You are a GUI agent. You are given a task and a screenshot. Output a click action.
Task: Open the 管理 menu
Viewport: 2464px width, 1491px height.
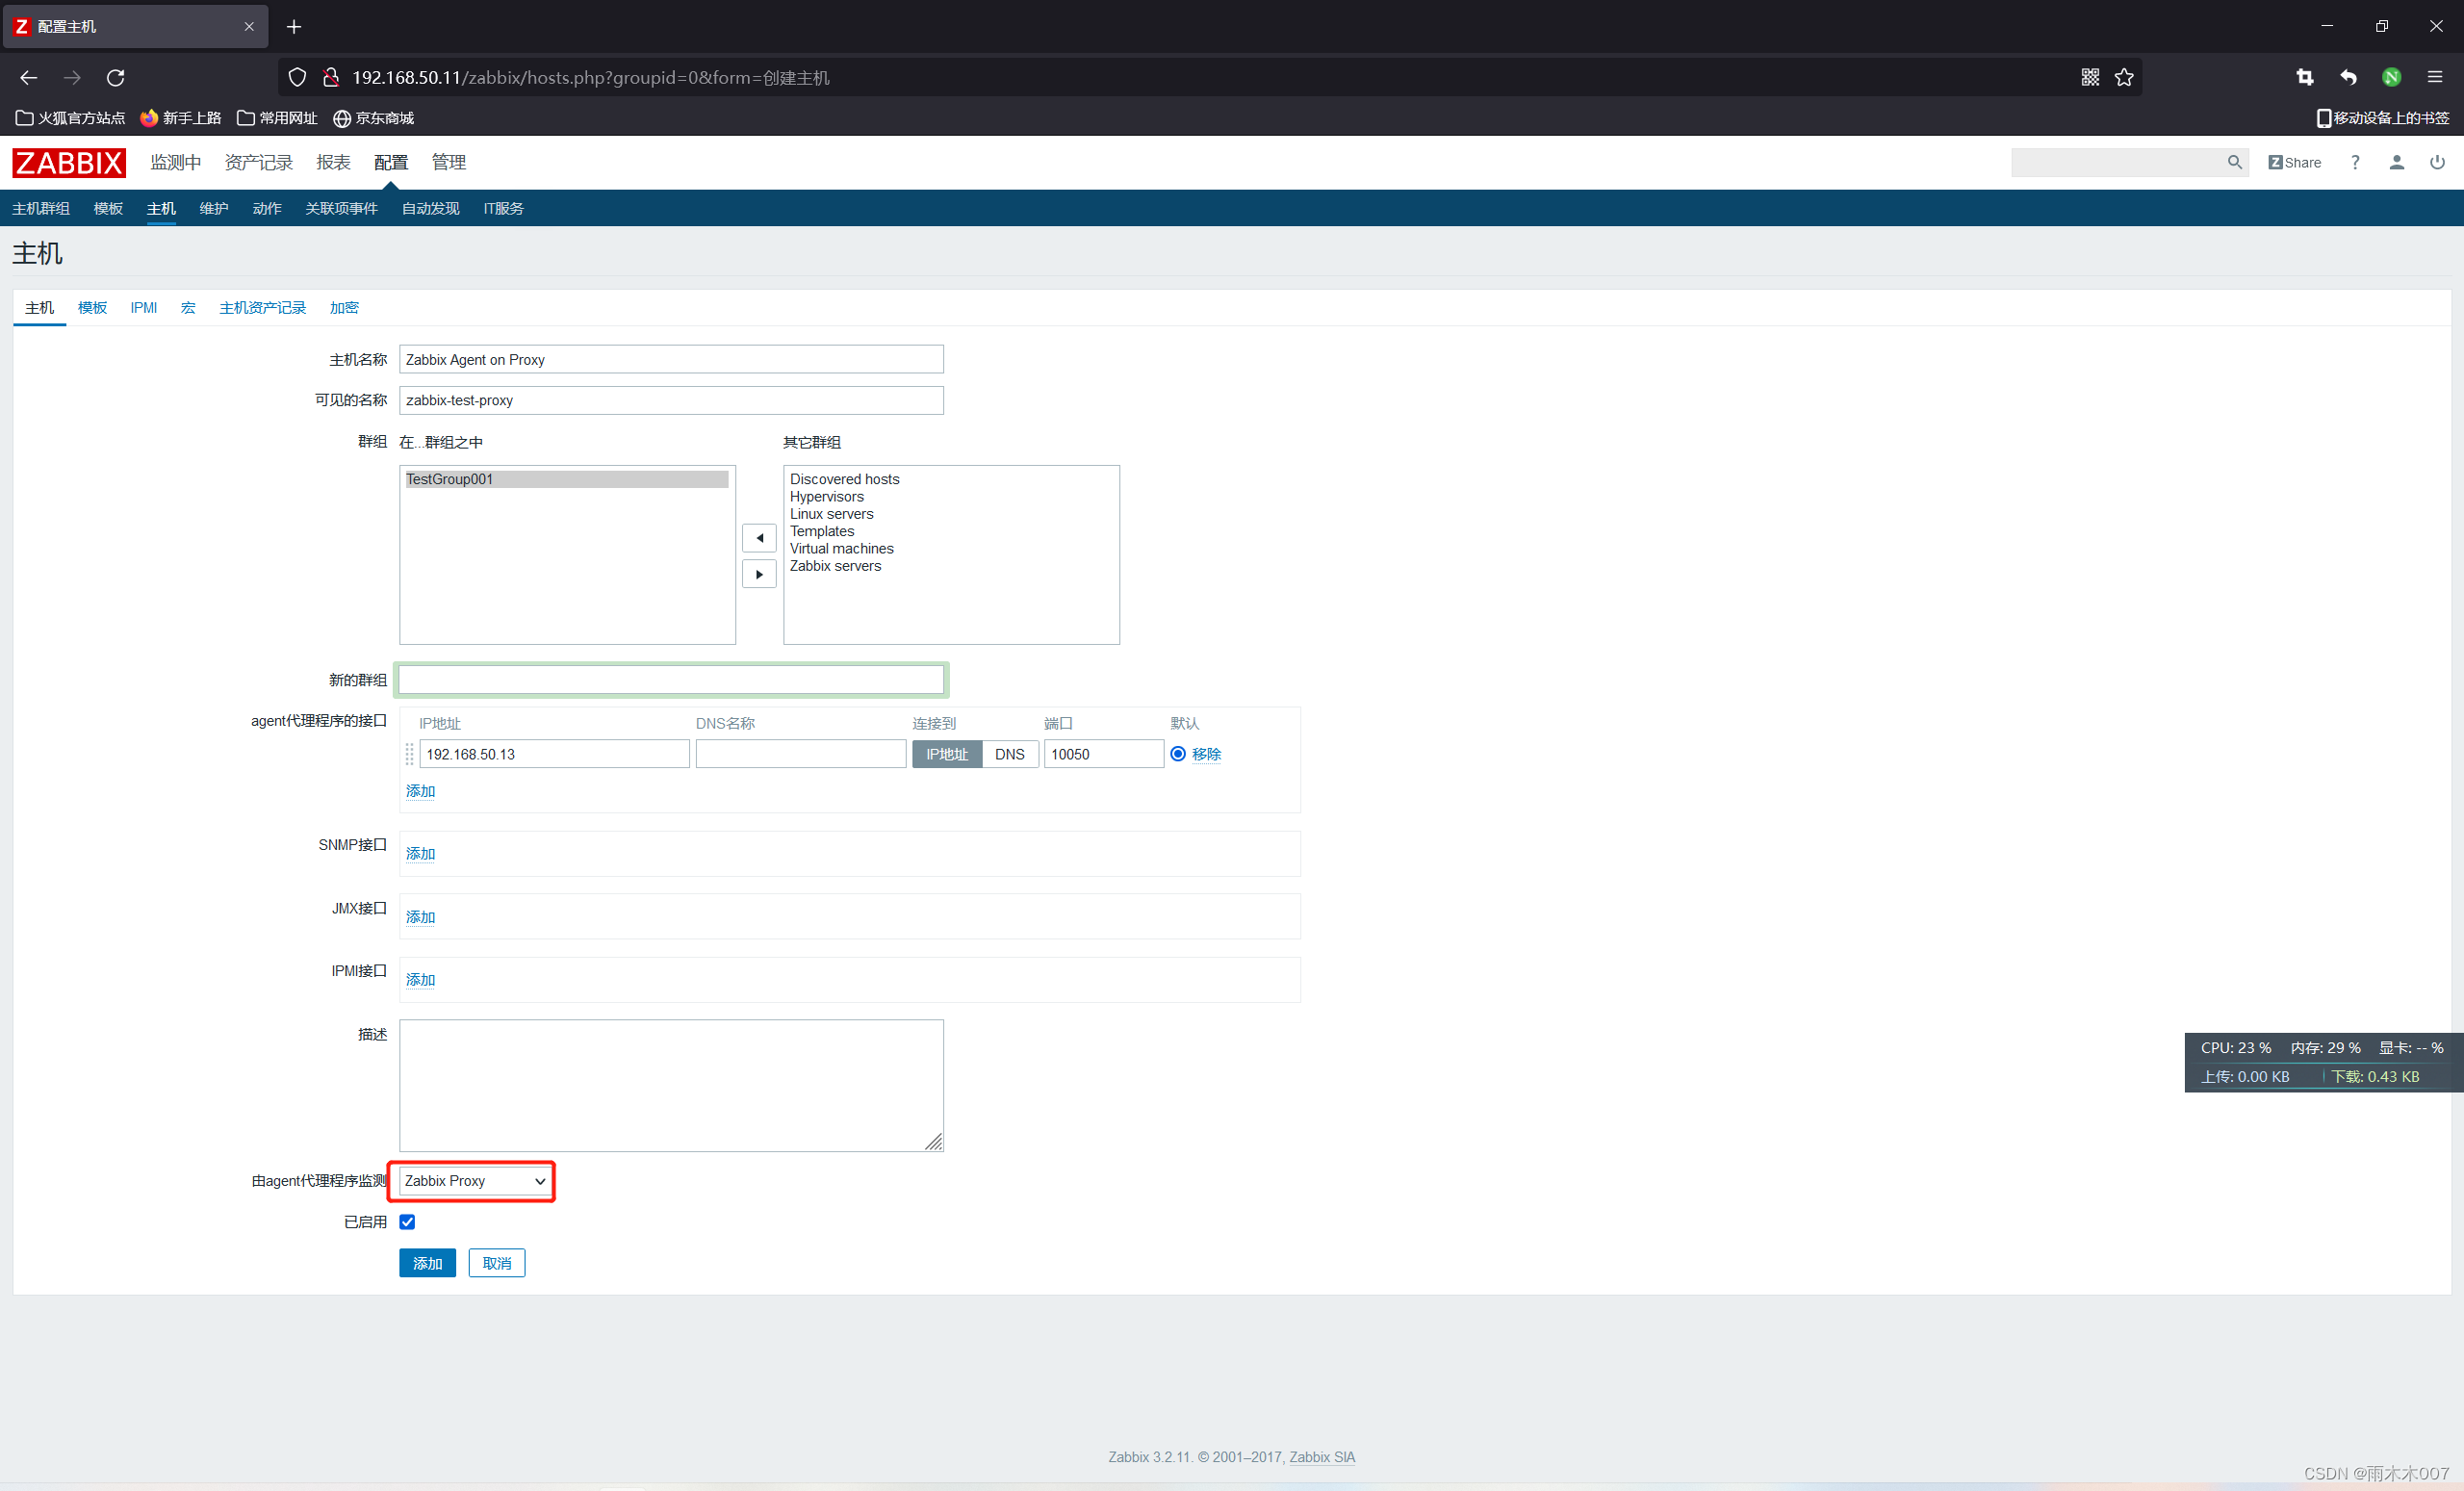point(449,162)
